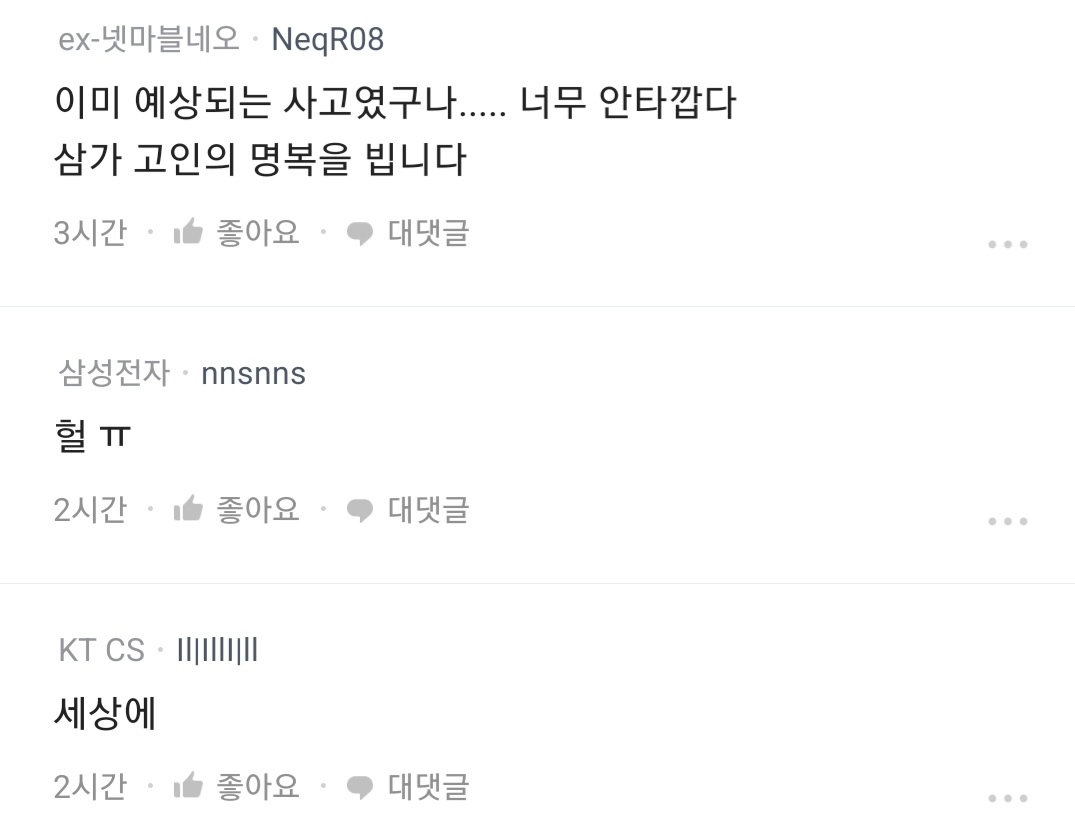Select the 삼성전자 company label
The width and height of the screenshot is (1075, 835).
pyautogui.click(x=114, y=373)
